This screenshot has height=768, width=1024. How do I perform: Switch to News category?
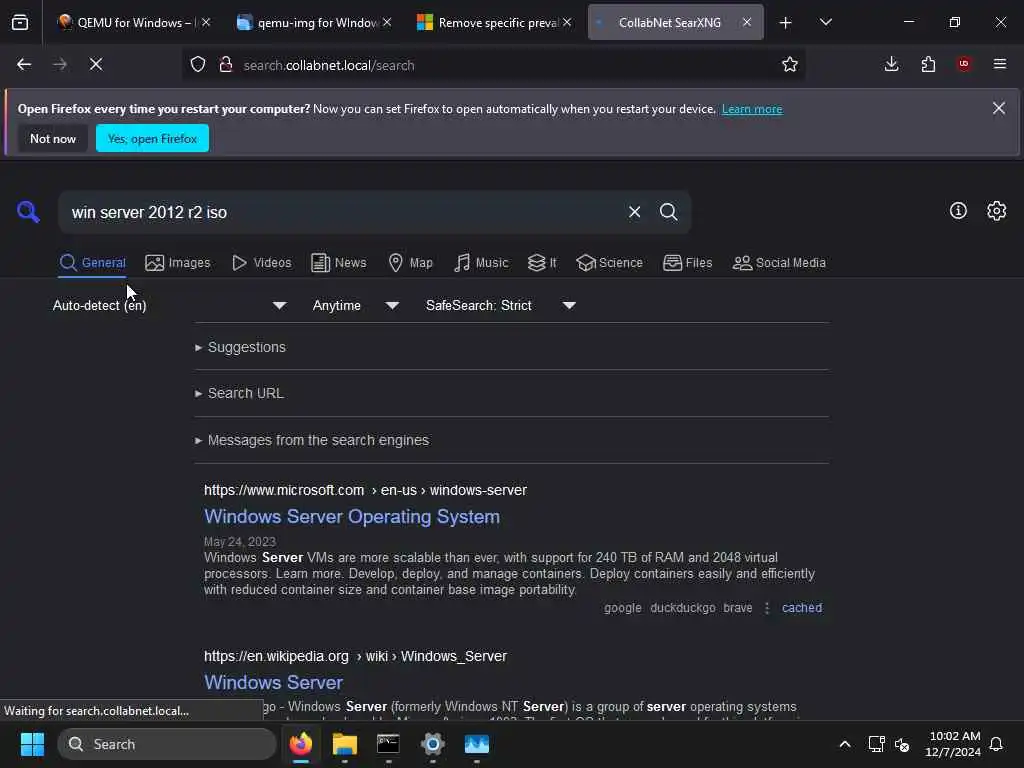pyautogui.click(x=338, y=263)
